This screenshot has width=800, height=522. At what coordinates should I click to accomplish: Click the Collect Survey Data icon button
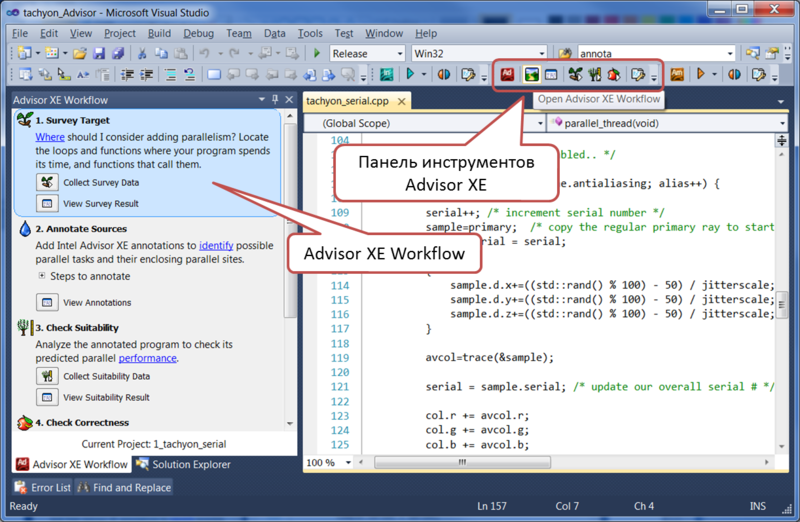click(47, 182)
